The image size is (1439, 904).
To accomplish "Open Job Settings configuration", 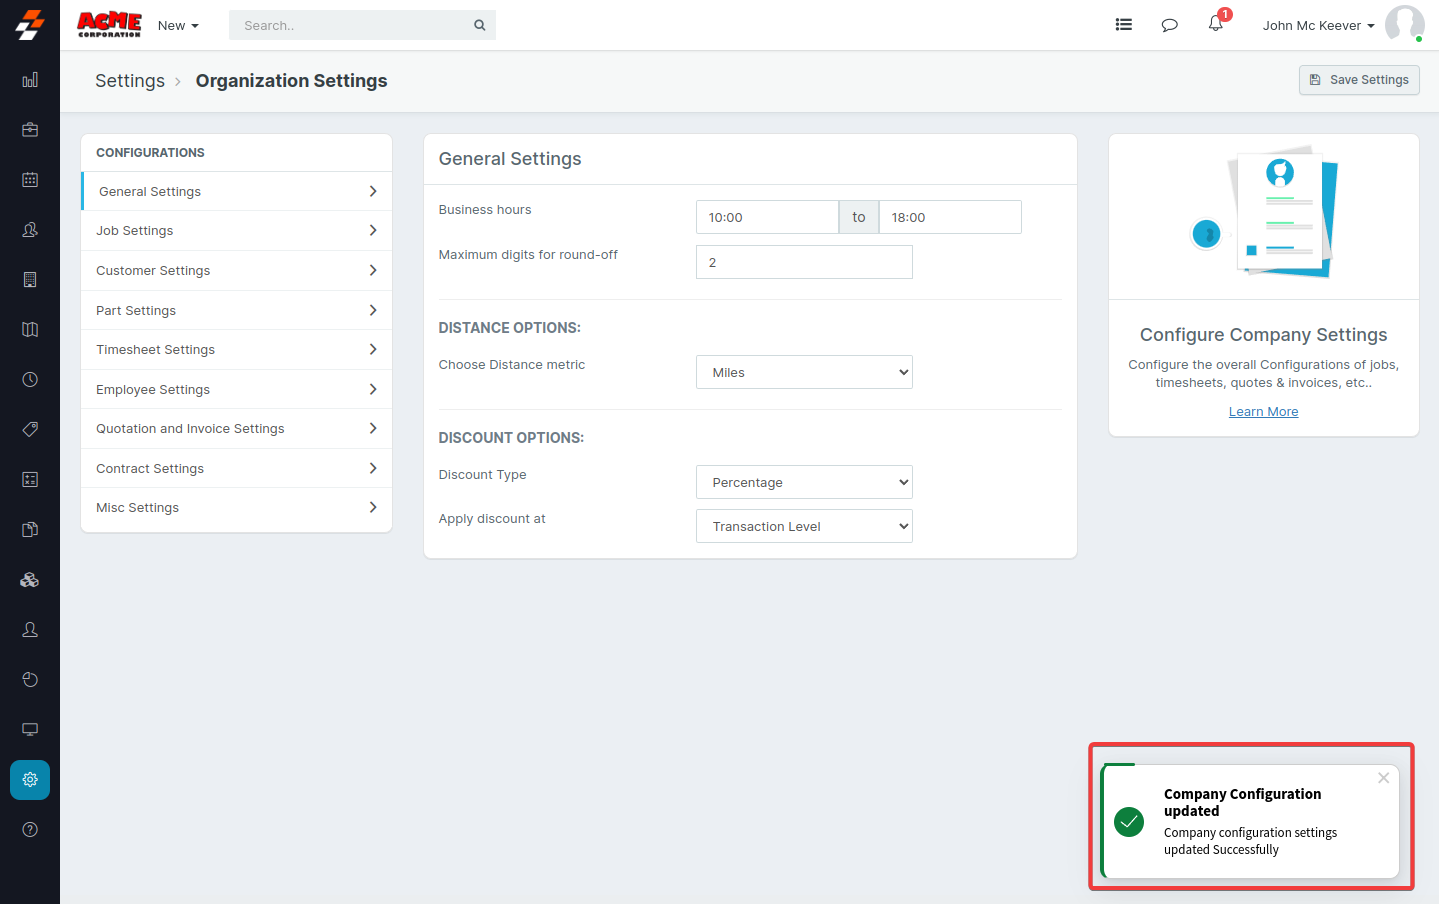I will 236,231.
